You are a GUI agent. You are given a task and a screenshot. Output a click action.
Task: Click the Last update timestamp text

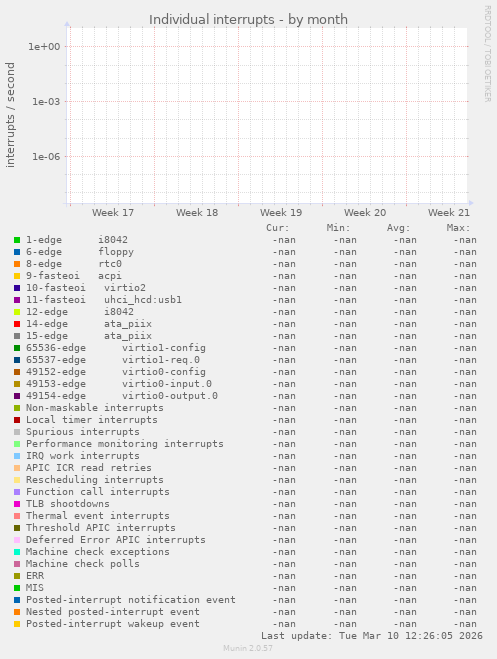pyautogui.click(x=372, y=636)
